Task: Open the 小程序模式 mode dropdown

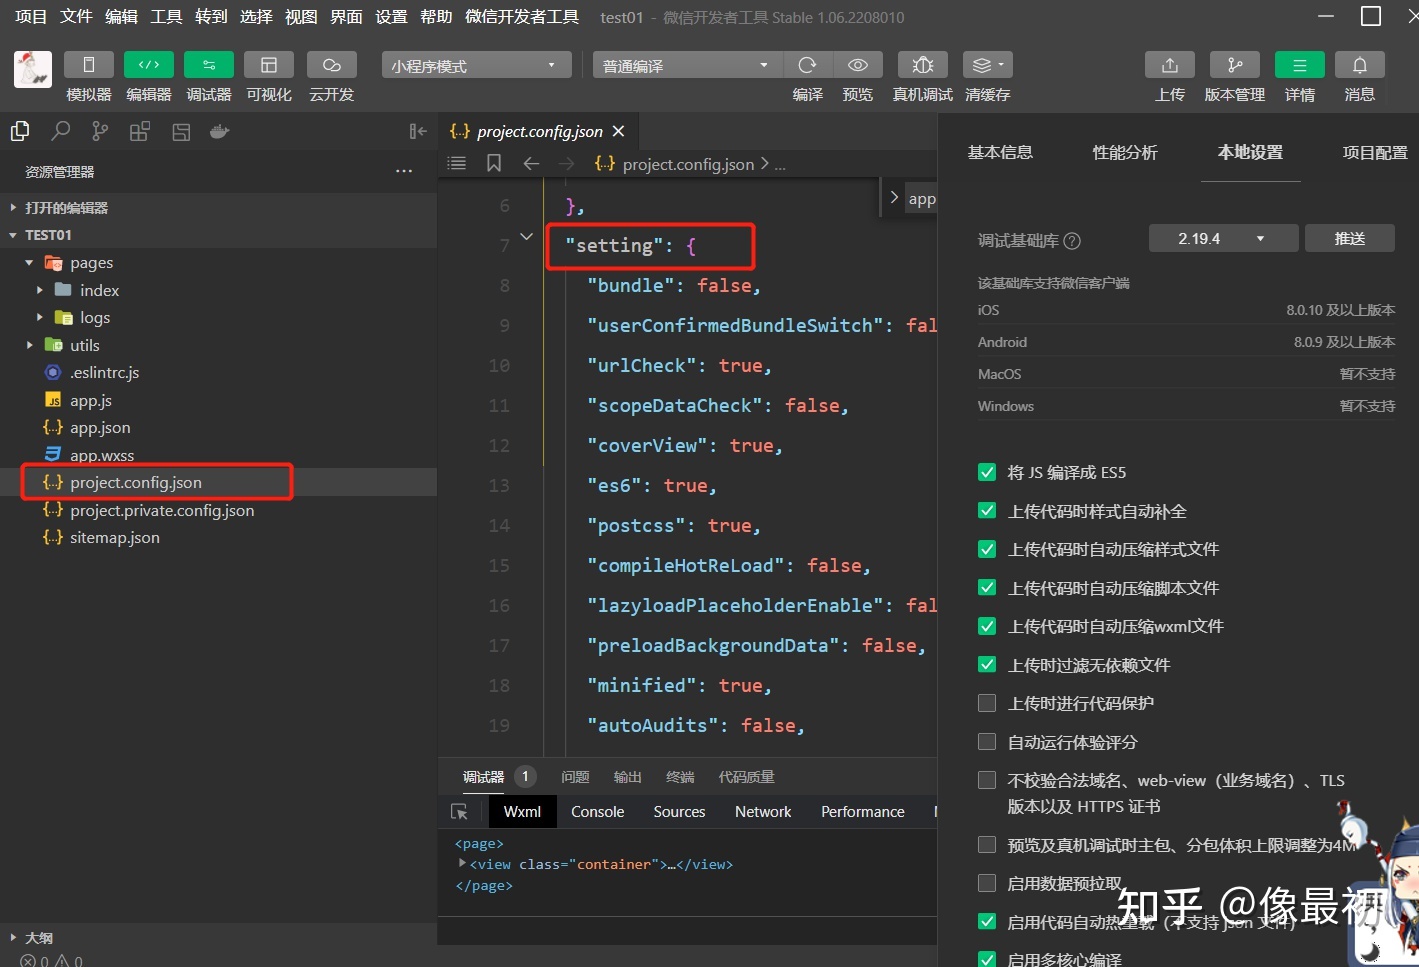Action: (476, 66)
